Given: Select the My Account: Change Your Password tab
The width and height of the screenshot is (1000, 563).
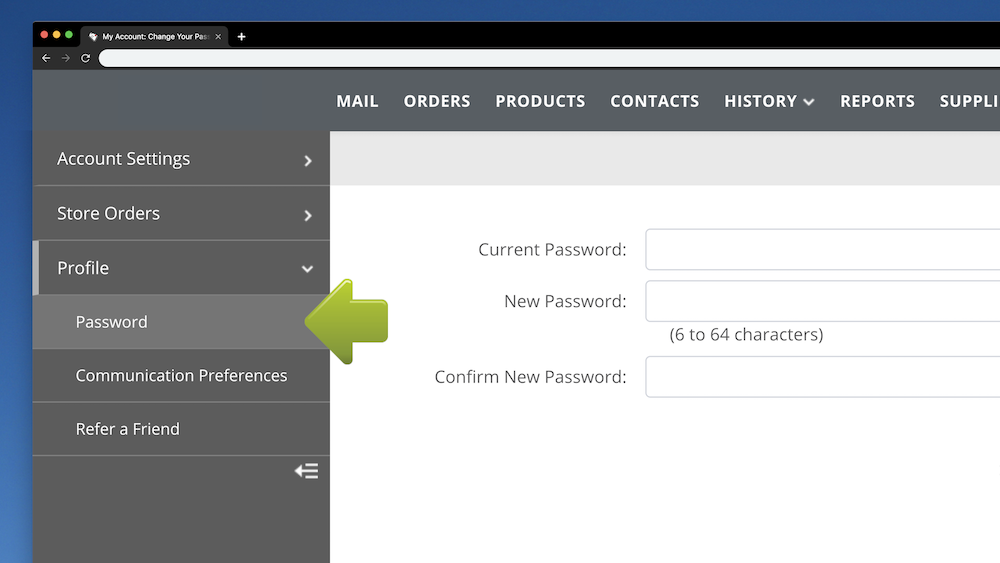Looking at the screenshot, I should click(x=155, y=36).
